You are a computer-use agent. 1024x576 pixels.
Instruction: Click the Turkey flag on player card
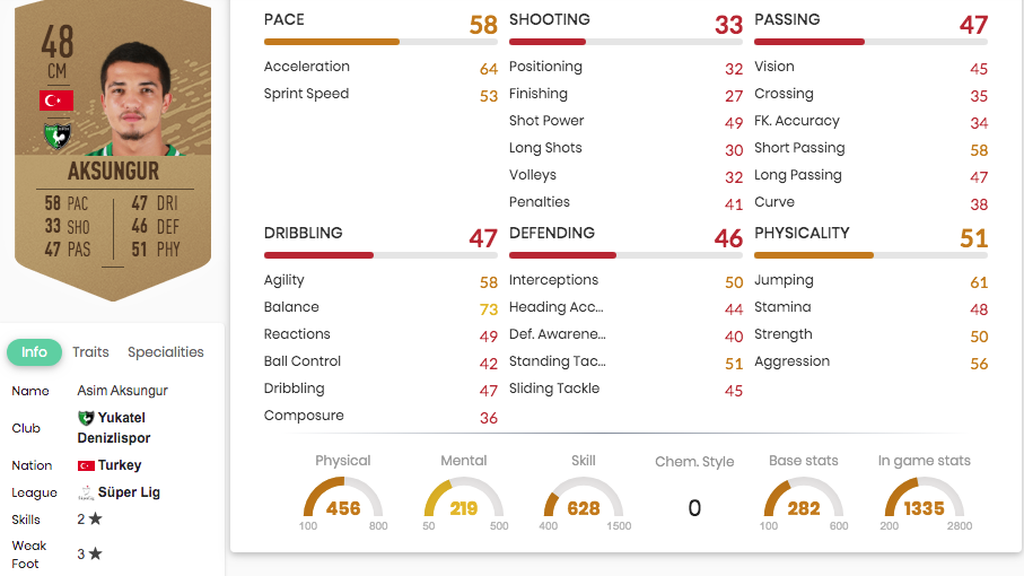coord(56,101)
